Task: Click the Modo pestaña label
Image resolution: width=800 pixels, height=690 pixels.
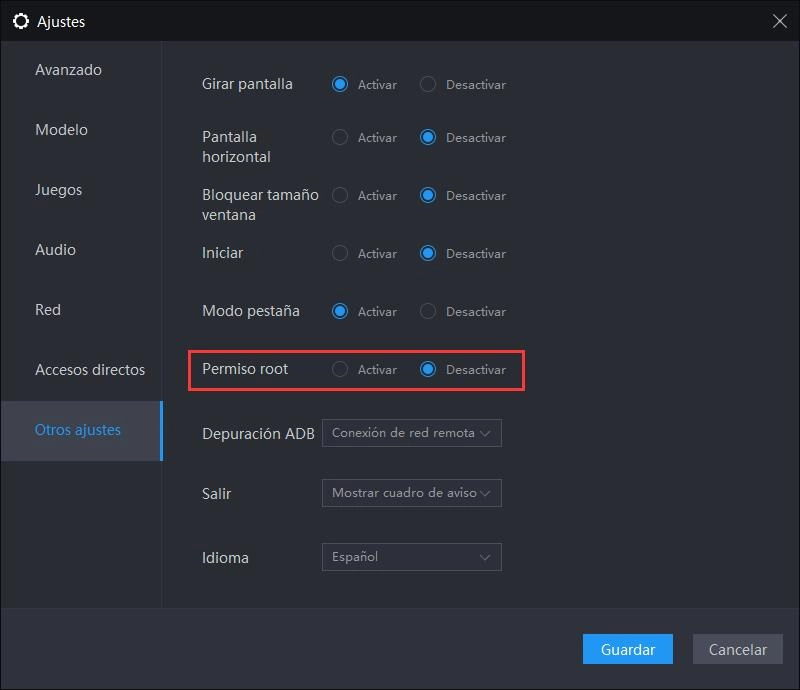Action: click(x=251, y=311)
